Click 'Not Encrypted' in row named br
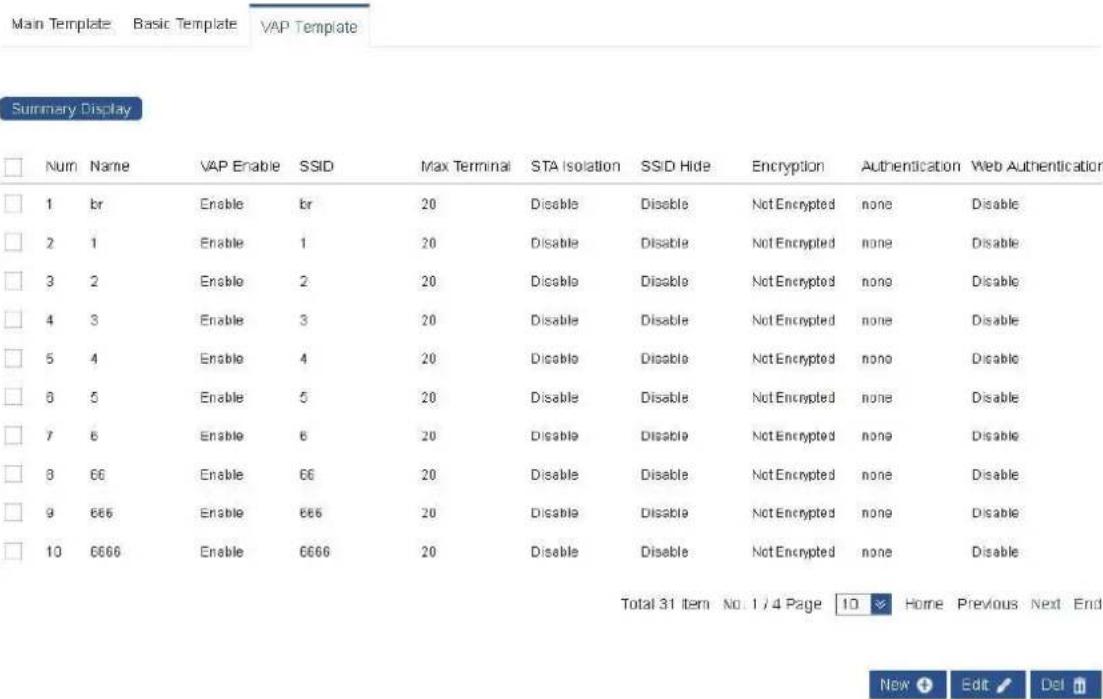The width and height of the screenshot is (1103, 699). click(x=793, y=204)
